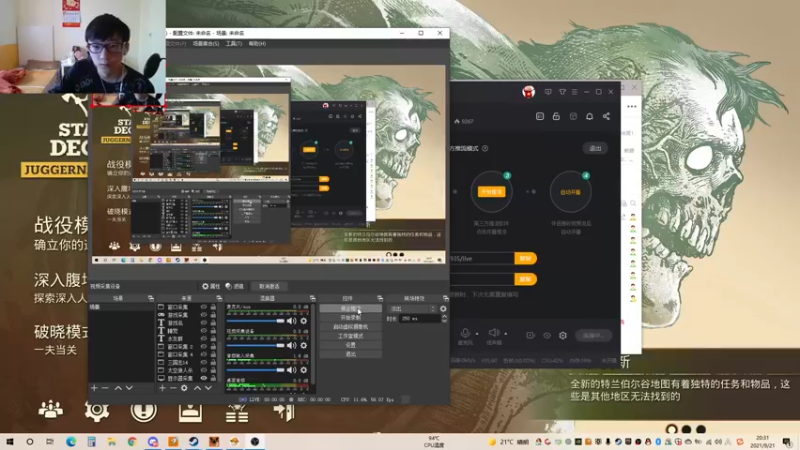
Task: Toggle visibility eye of 游戏采集 source
Action: click(x=204, y=315)
